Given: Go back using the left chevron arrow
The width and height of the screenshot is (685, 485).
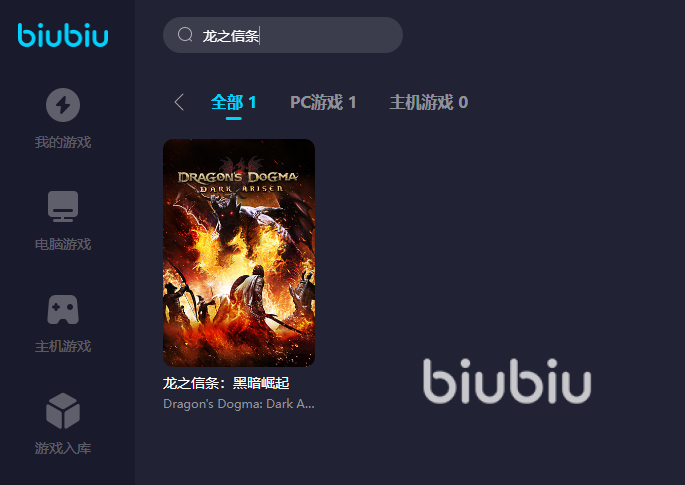Looking at the screenshot, I should tap(179, 102).
